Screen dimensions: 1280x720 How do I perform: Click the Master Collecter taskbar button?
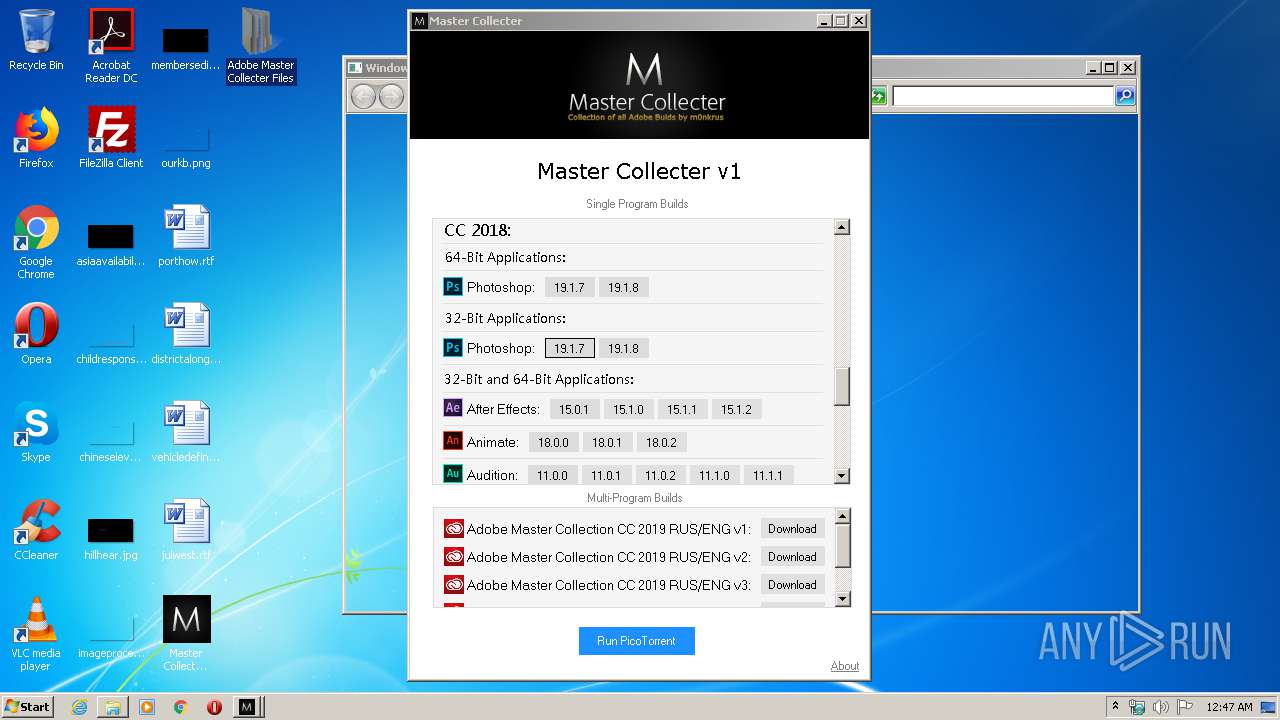[x=248, y=707]
